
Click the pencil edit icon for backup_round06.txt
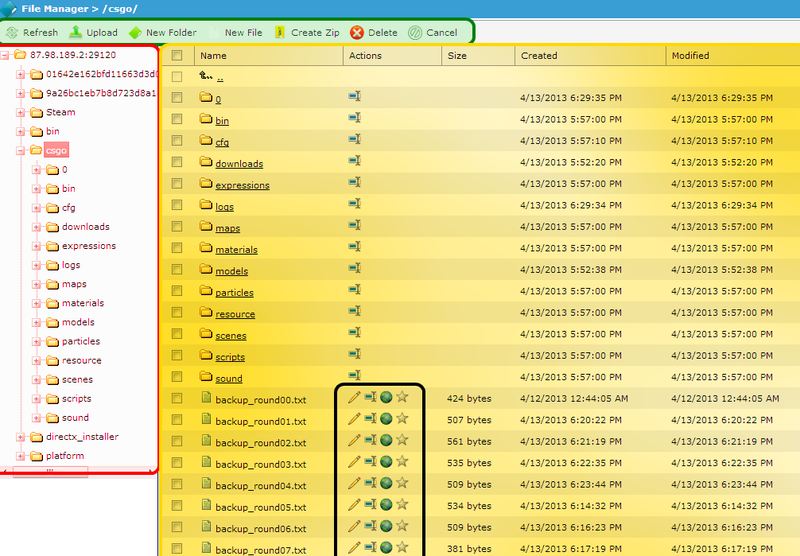pyautogui.click(x=354, y=526)
